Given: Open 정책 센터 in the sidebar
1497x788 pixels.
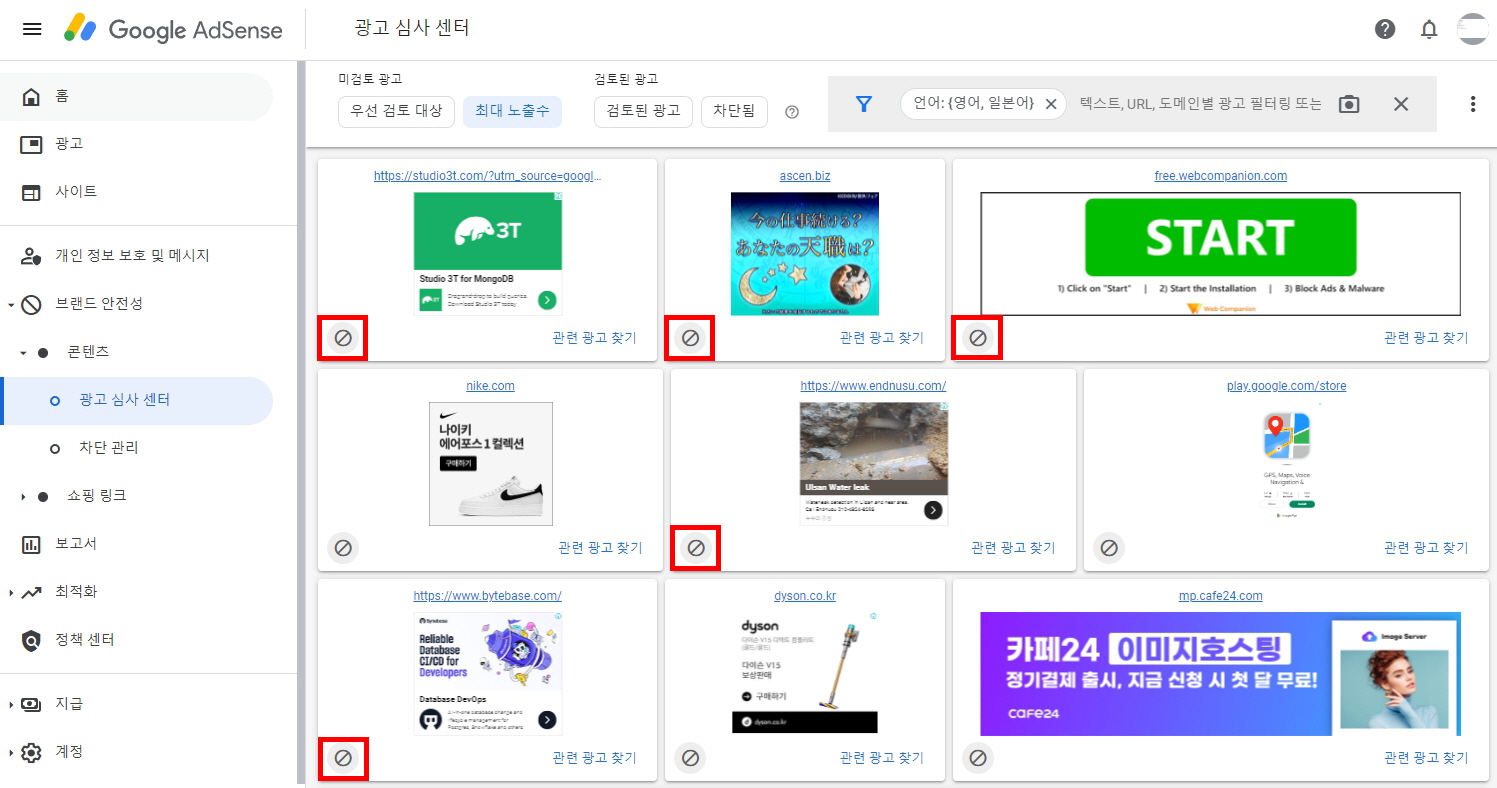Looking at the screenshot, I should pos(136,640).
